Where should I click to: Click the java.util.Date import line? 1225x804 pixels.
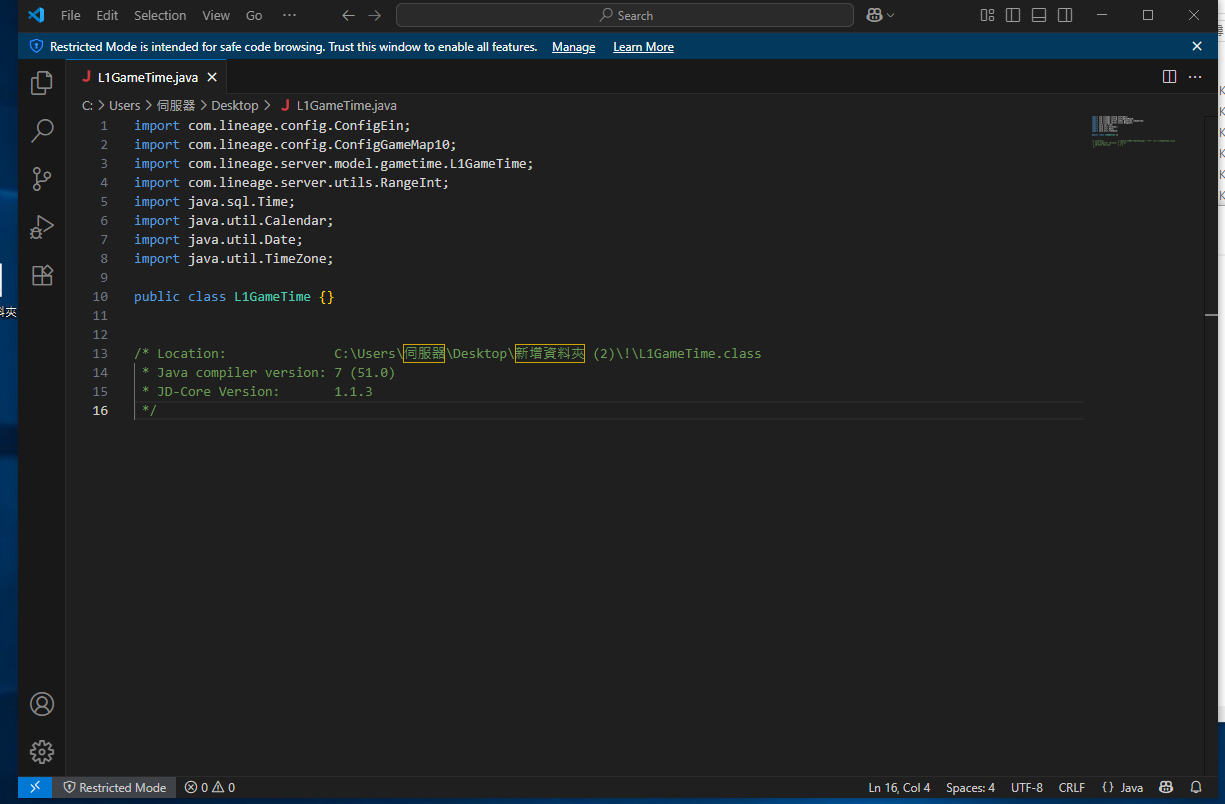point(218,240)
